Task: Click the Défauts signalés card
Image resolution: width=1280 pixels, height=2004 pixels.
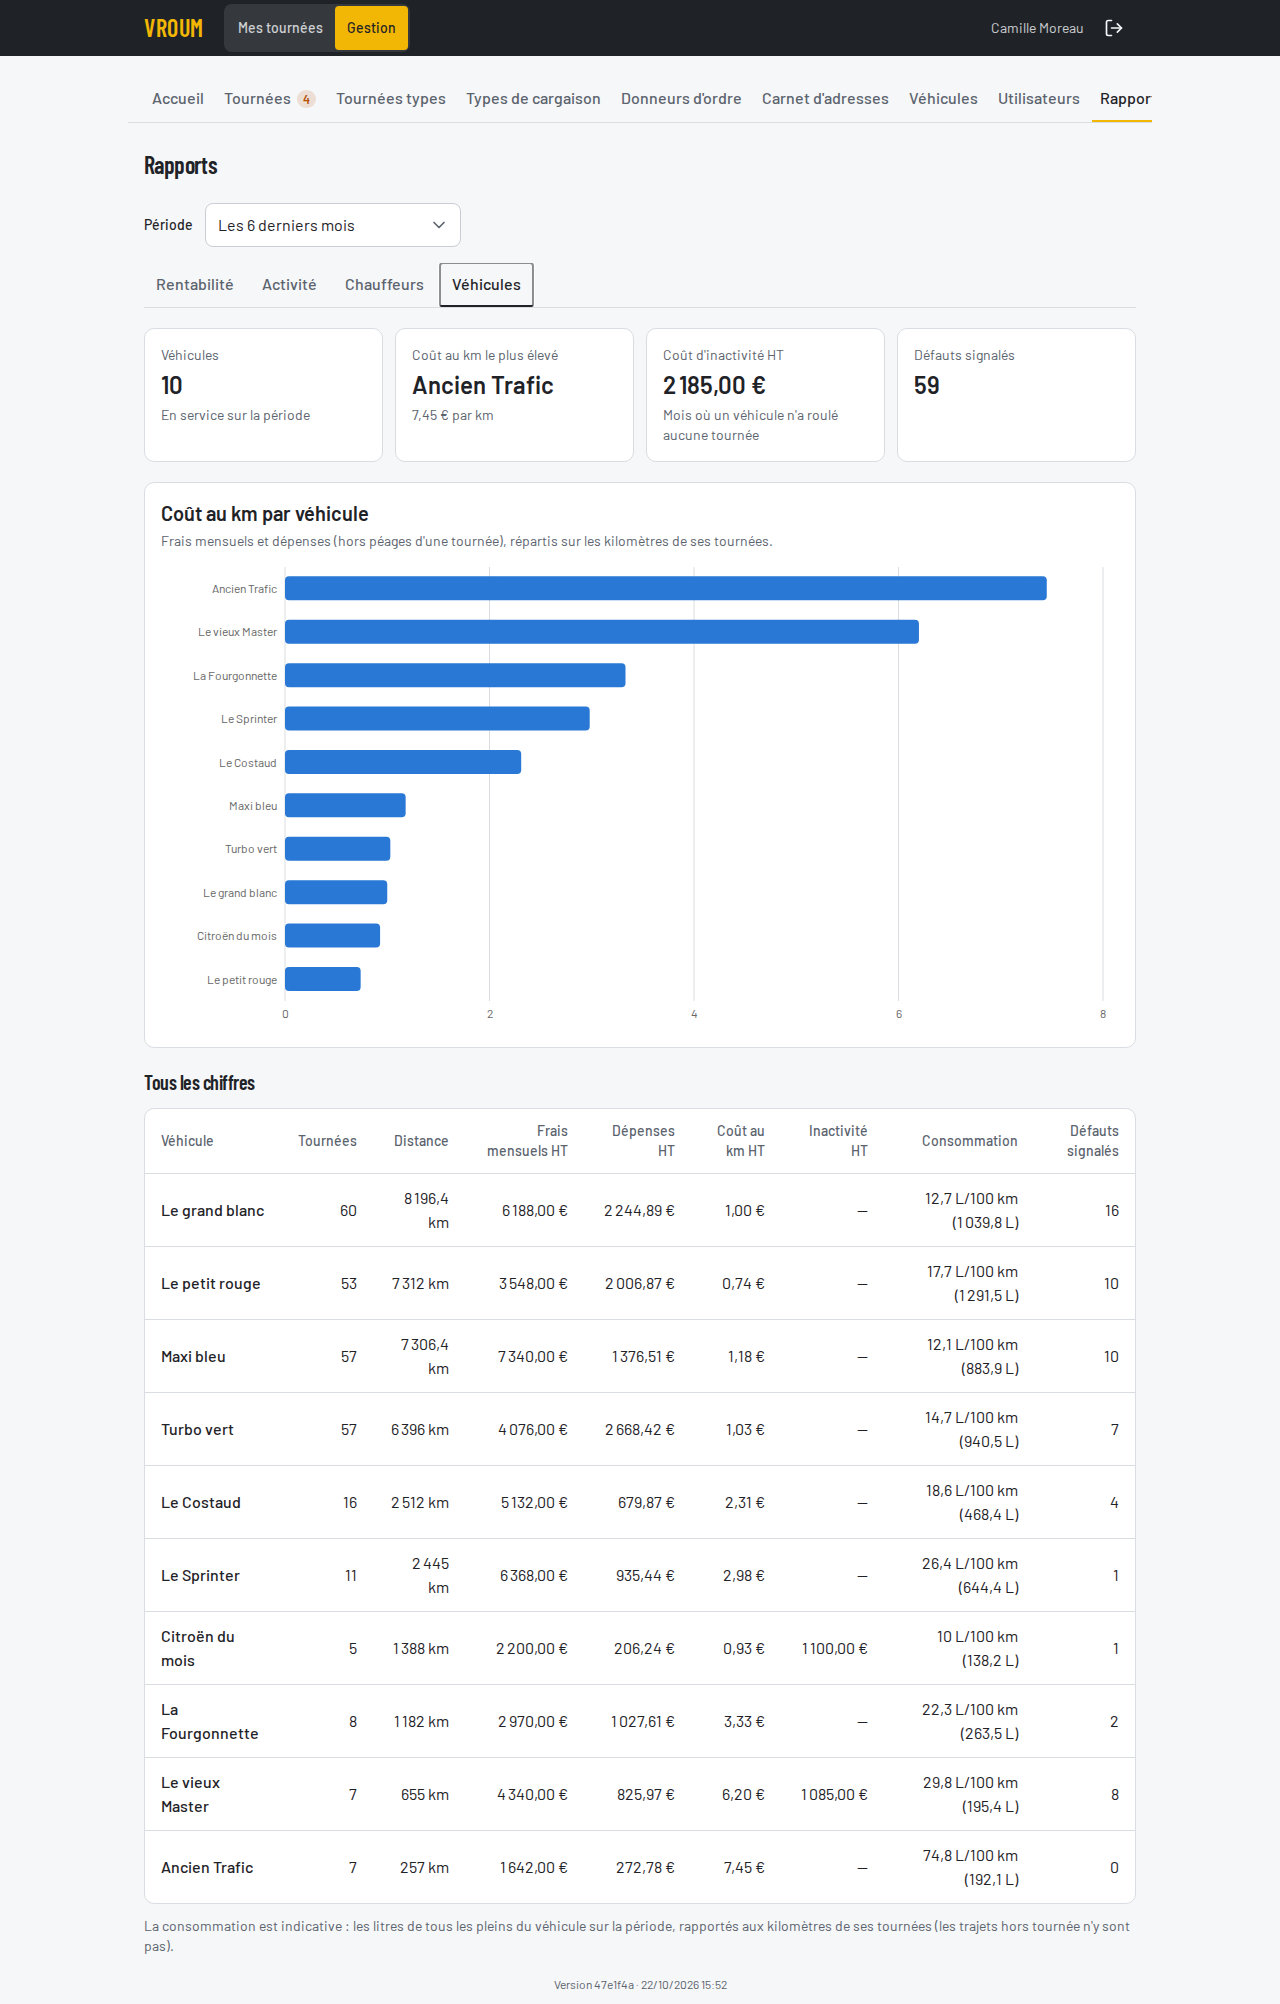Action: coord(1016,395)
